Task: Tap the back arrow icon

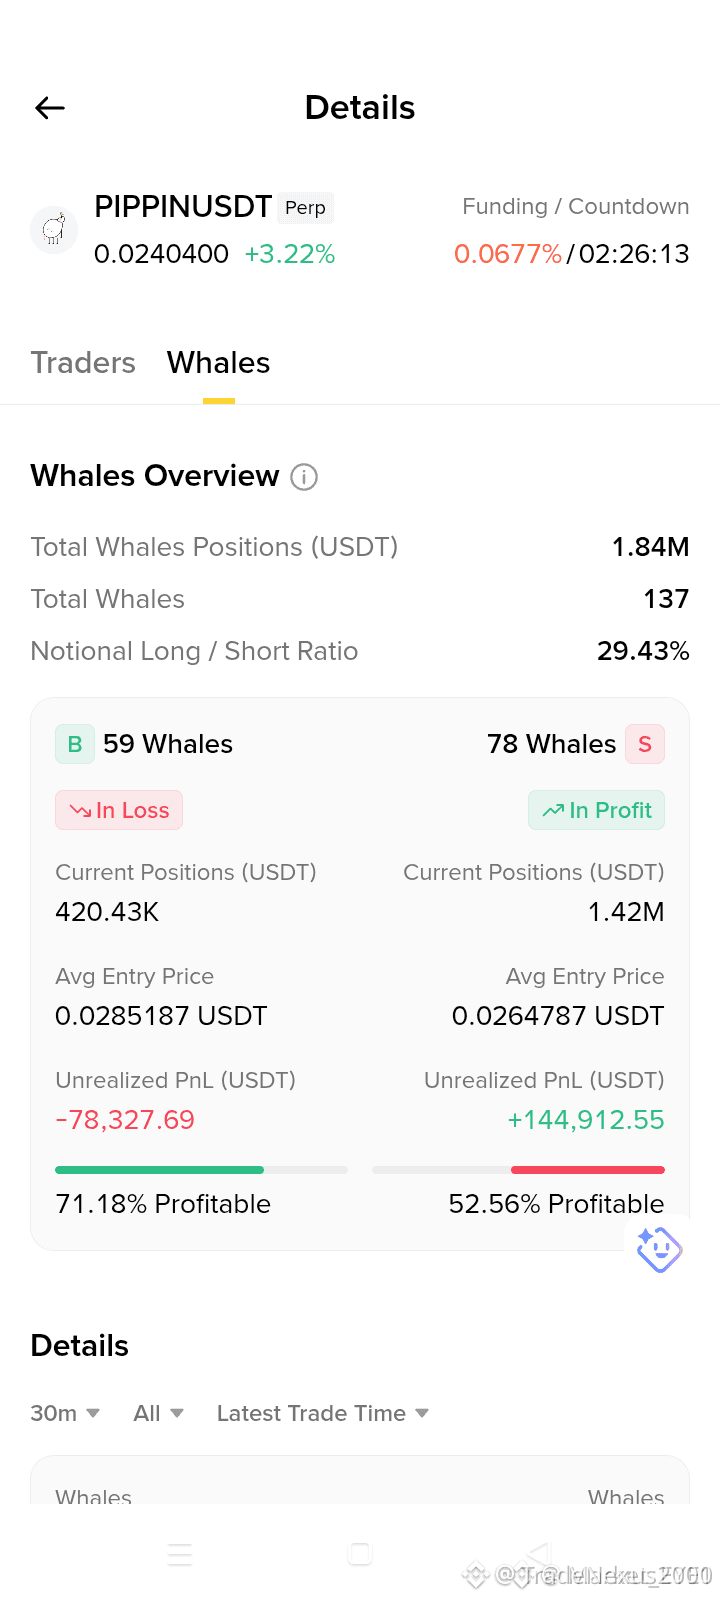Action: click(50, 108)
